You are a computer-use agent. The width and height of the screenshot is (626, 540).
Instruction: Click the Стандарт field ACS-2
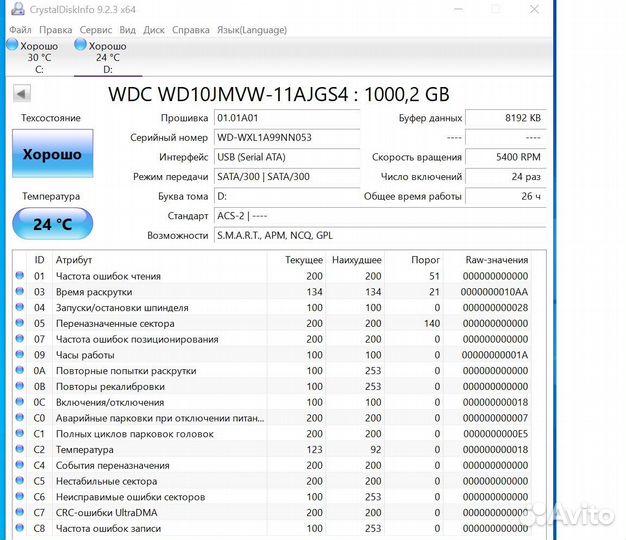[380, 216]
